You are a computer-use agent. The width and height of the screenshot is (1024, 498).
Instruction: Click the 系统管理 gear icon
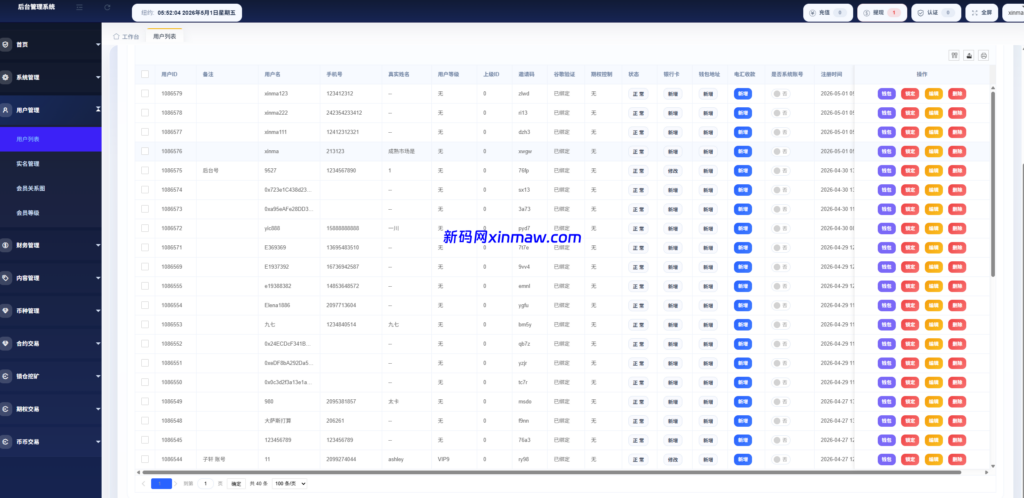(x=6, y=77)
